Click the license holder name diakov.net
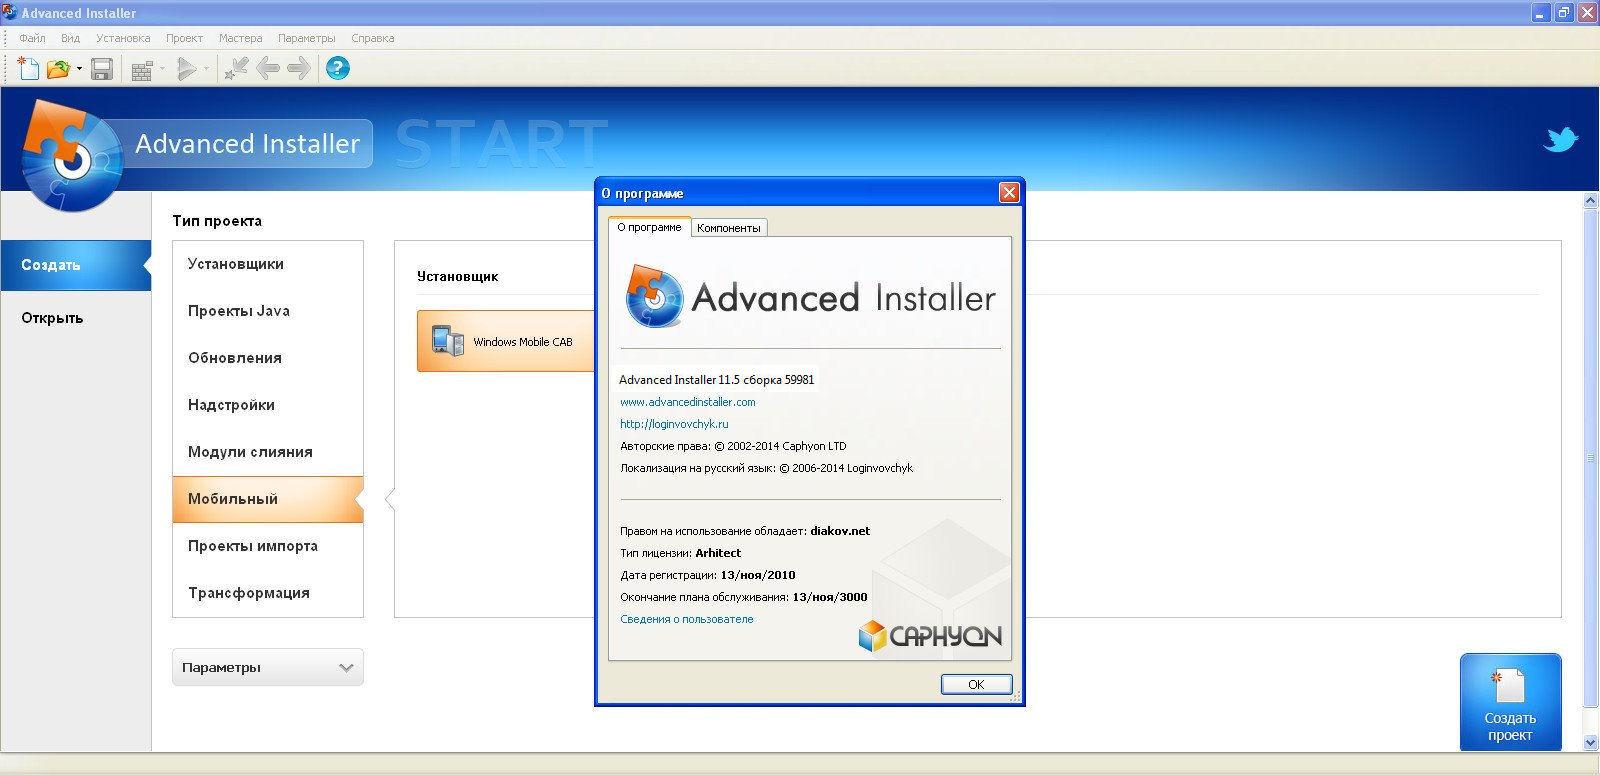Viewport: 1600px width, 775px height. tap(840, 531)
